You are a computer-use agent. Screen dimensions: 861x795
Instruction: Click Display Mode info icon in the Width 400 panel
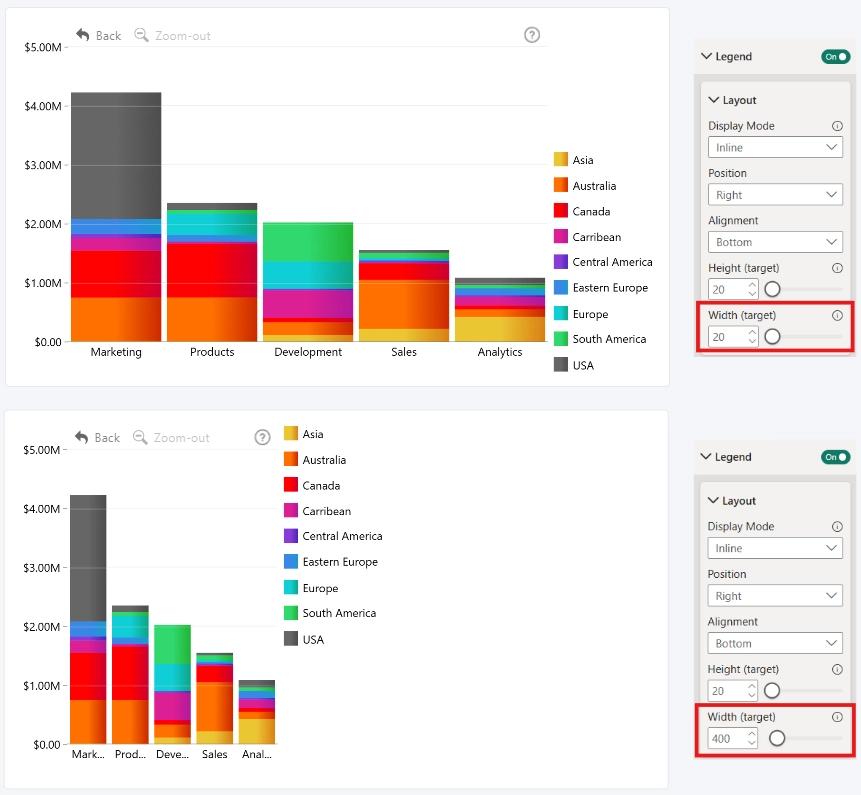[x=837, y=527]
